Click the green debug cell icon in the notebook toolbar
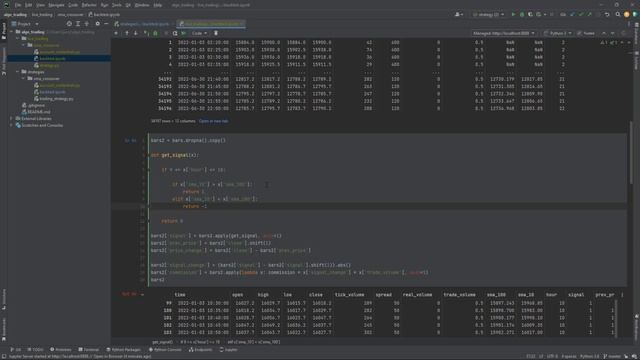The image size is (640, 360). coord(155,33)
